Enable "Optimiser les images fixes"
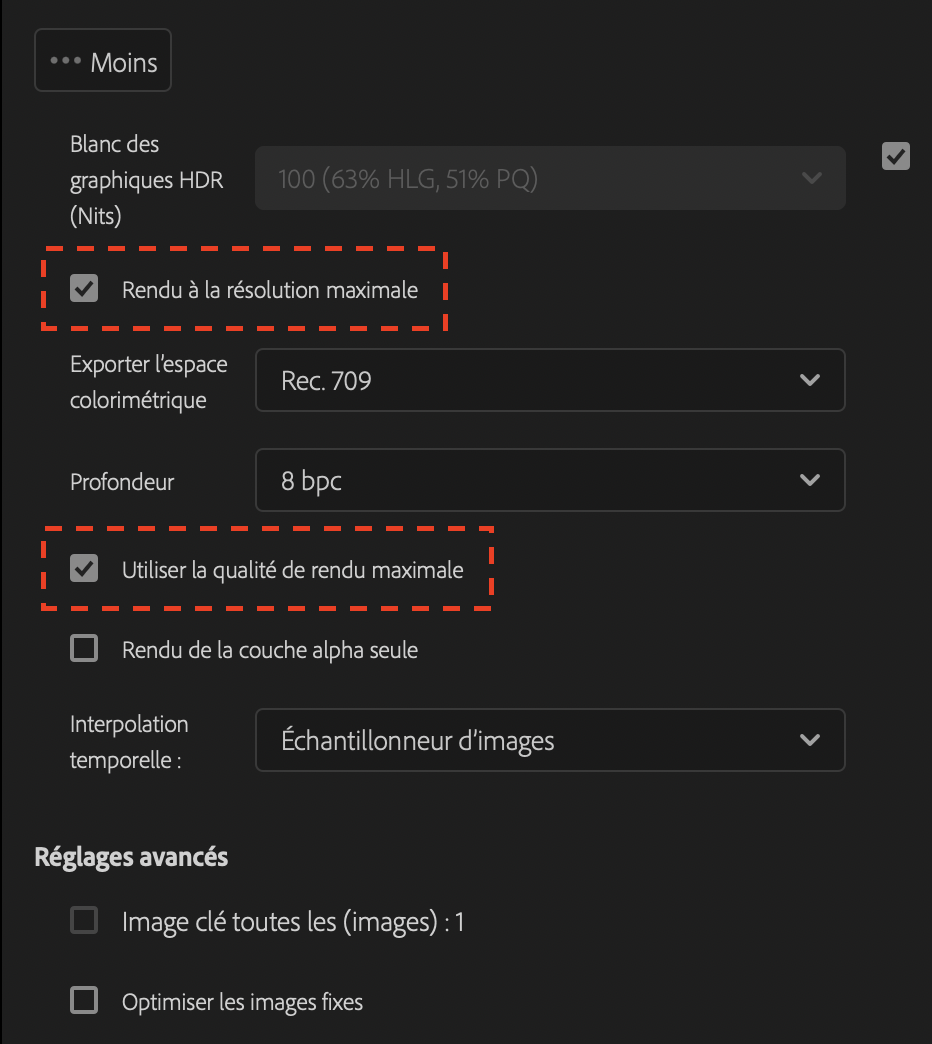 tap(84, 1001)
